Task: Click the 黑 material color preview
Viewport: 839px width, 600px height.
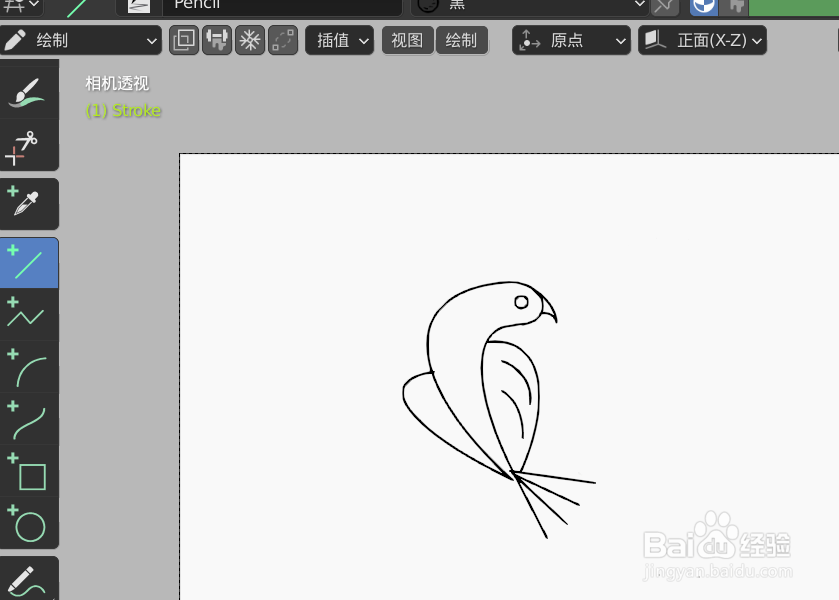Action: 429,5
